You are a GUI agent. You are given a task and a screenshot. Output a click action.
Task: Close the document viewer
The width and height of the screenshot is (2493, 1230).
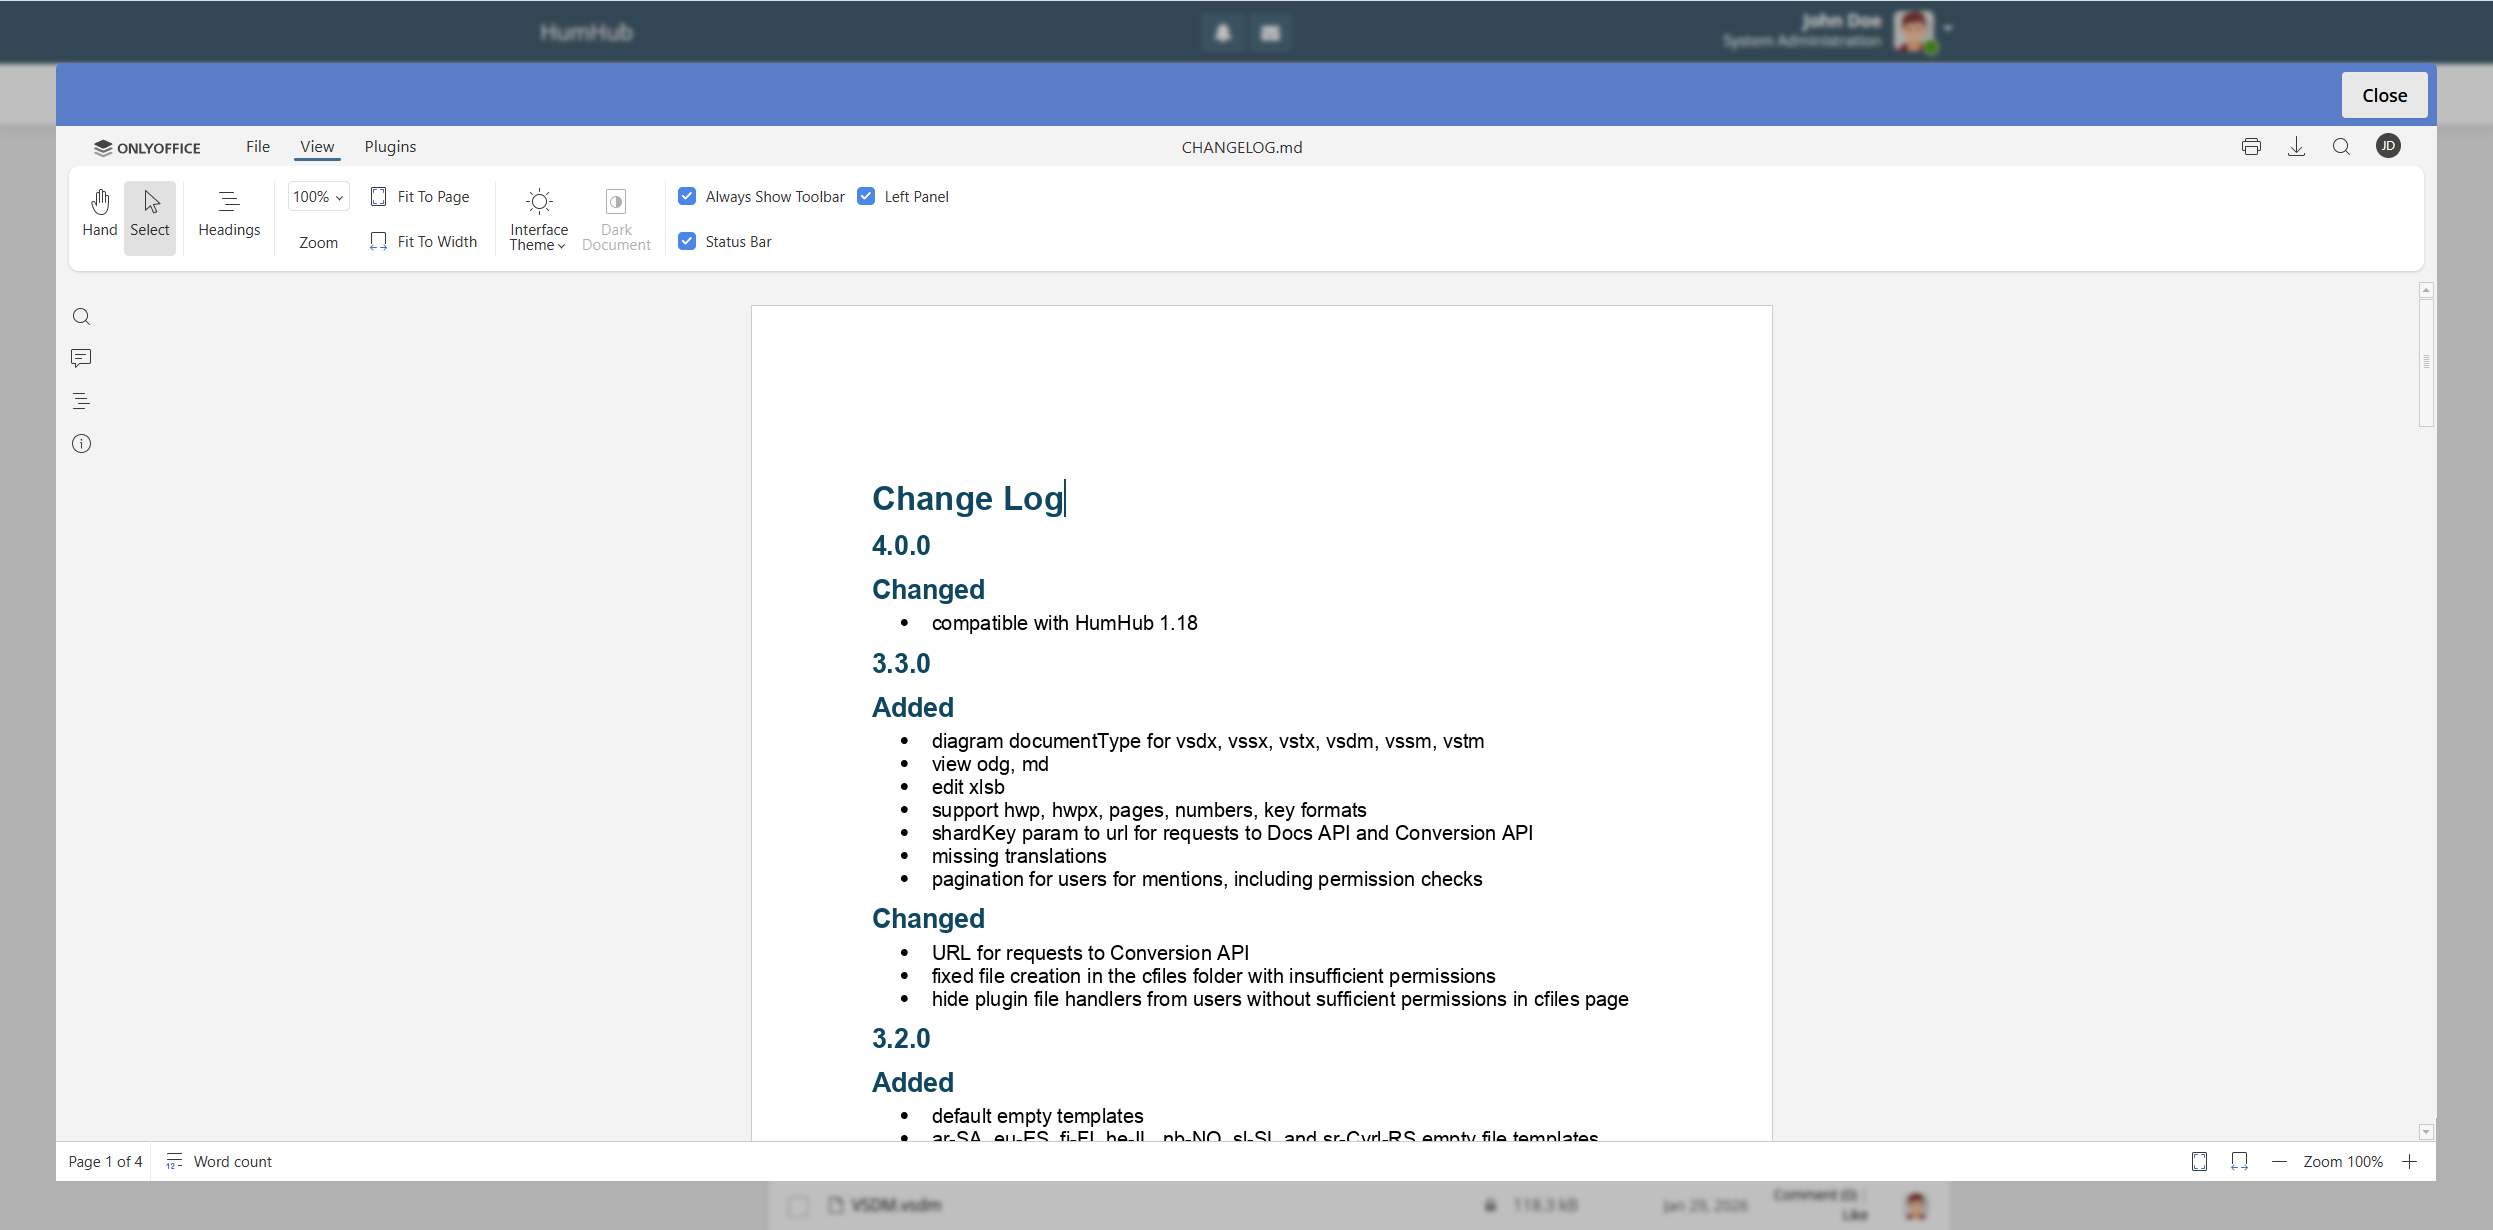tap(2384, 94)
